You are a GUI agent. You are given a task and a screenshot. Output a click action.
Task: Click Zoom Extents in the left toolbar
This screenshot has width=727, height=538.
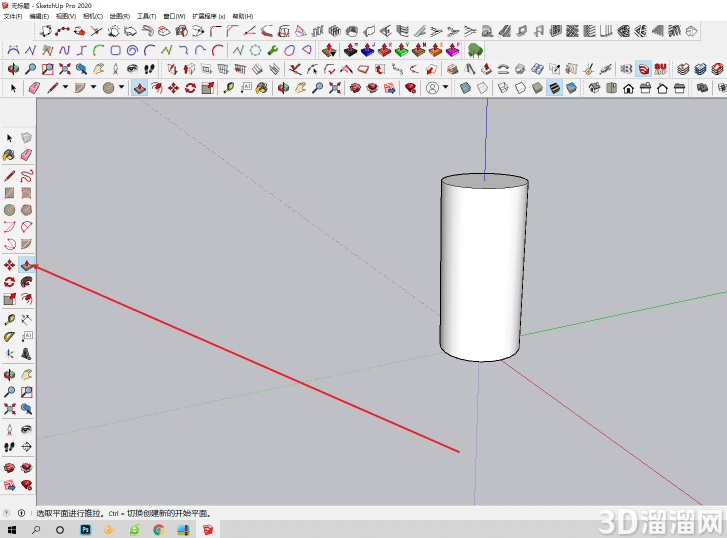9,409
